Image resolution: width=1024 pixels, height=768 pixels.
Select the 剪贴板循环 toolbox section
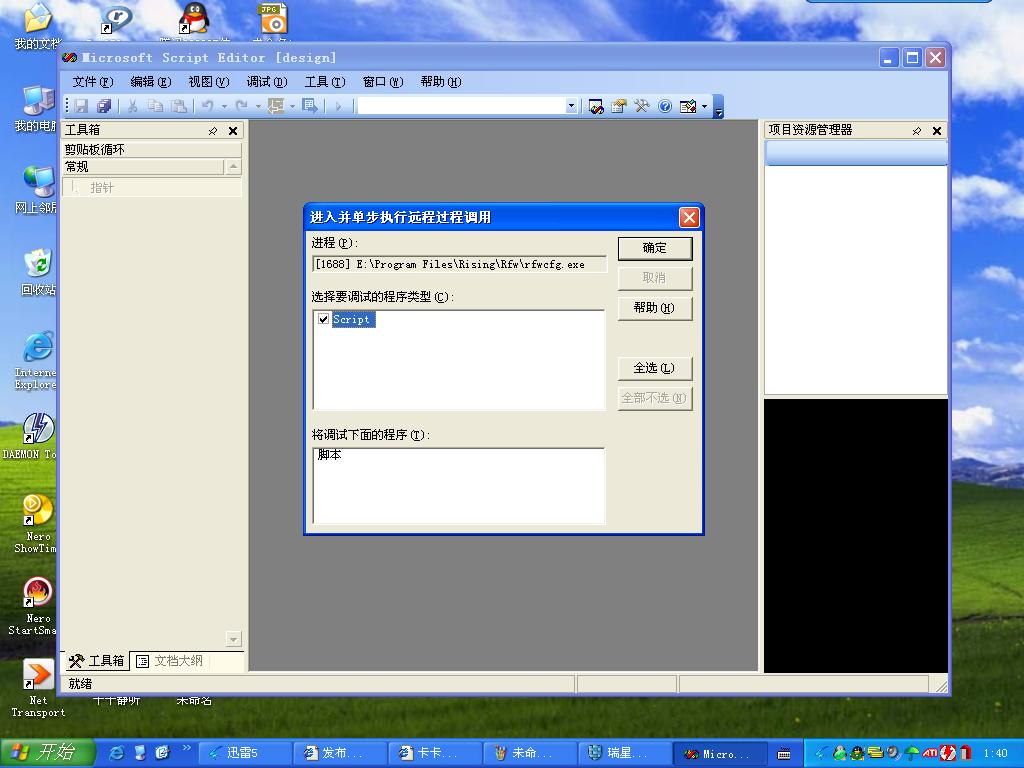pyautogui.click(x=152, y=150)
